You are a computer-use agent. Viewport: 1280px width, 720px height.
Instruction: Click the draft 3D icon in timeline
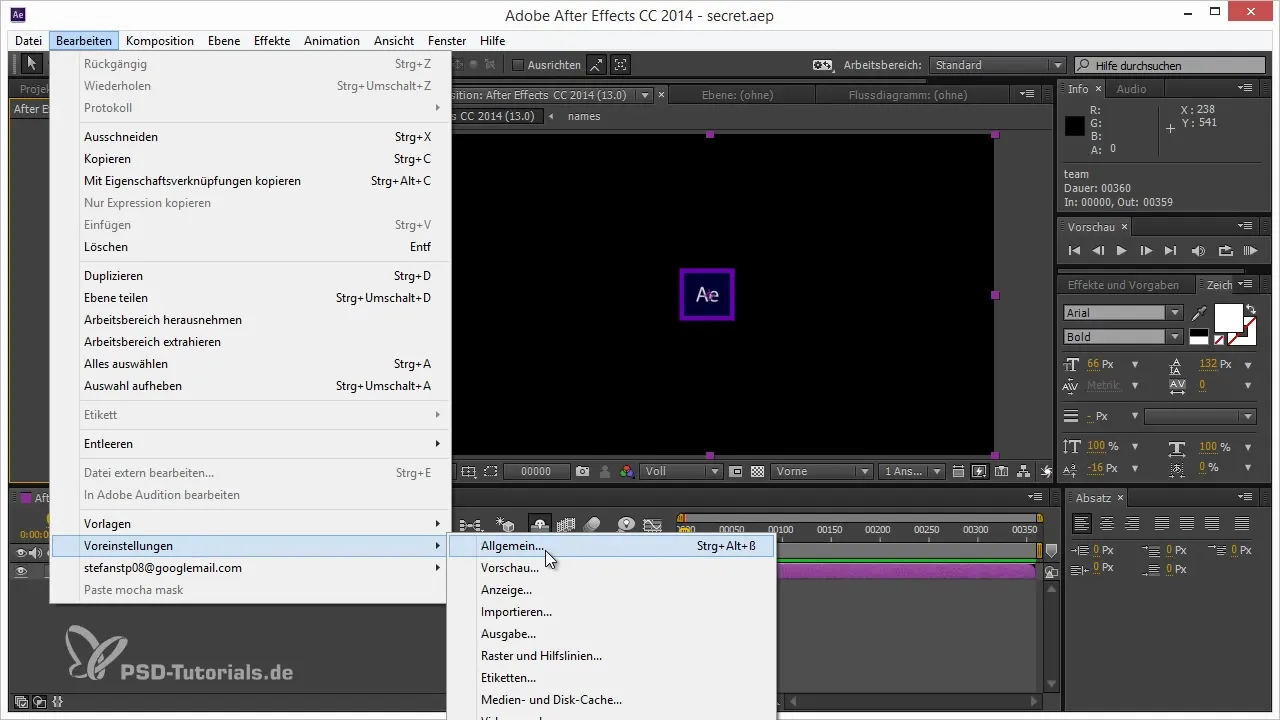click(x=506, y=524)
